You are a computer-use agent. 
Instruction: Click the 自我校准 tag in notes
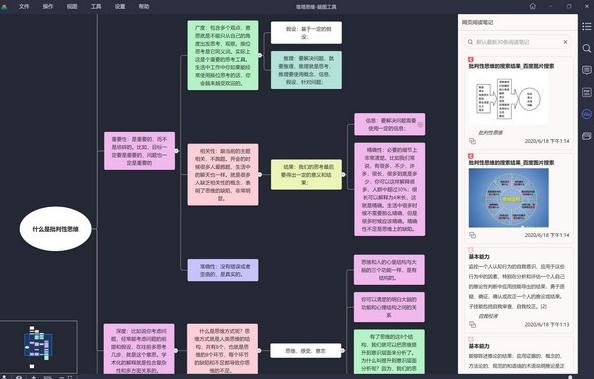pyautogui.click(x=488, y=316)
